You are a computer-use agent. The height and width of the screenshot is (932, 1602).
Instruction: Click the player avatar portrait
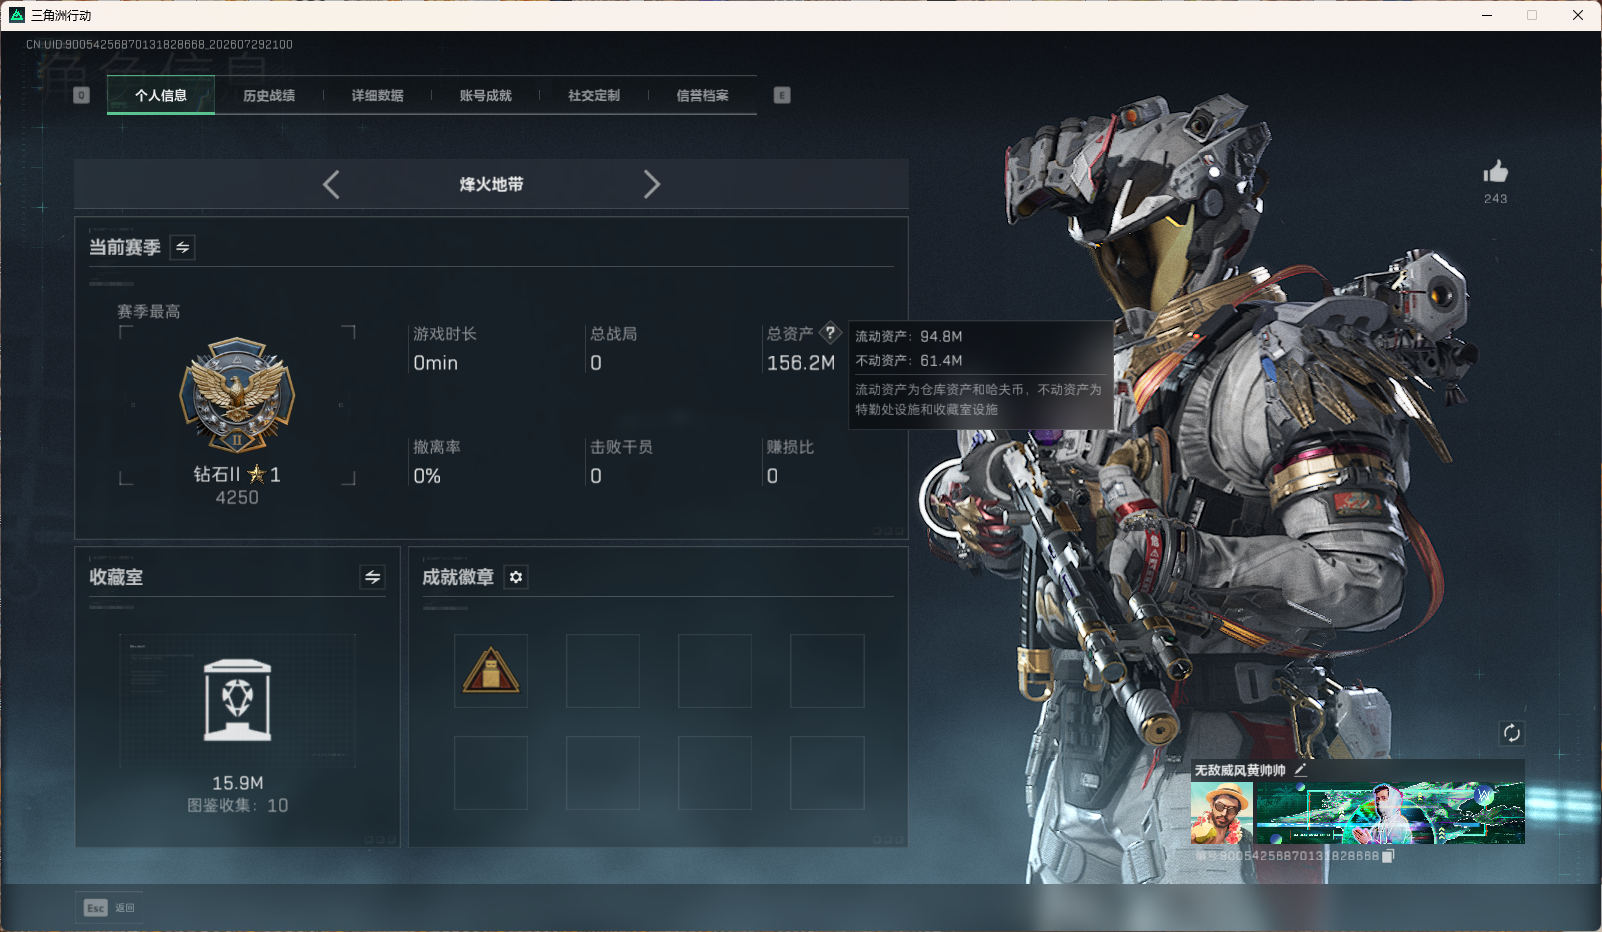coord(1222,813)
